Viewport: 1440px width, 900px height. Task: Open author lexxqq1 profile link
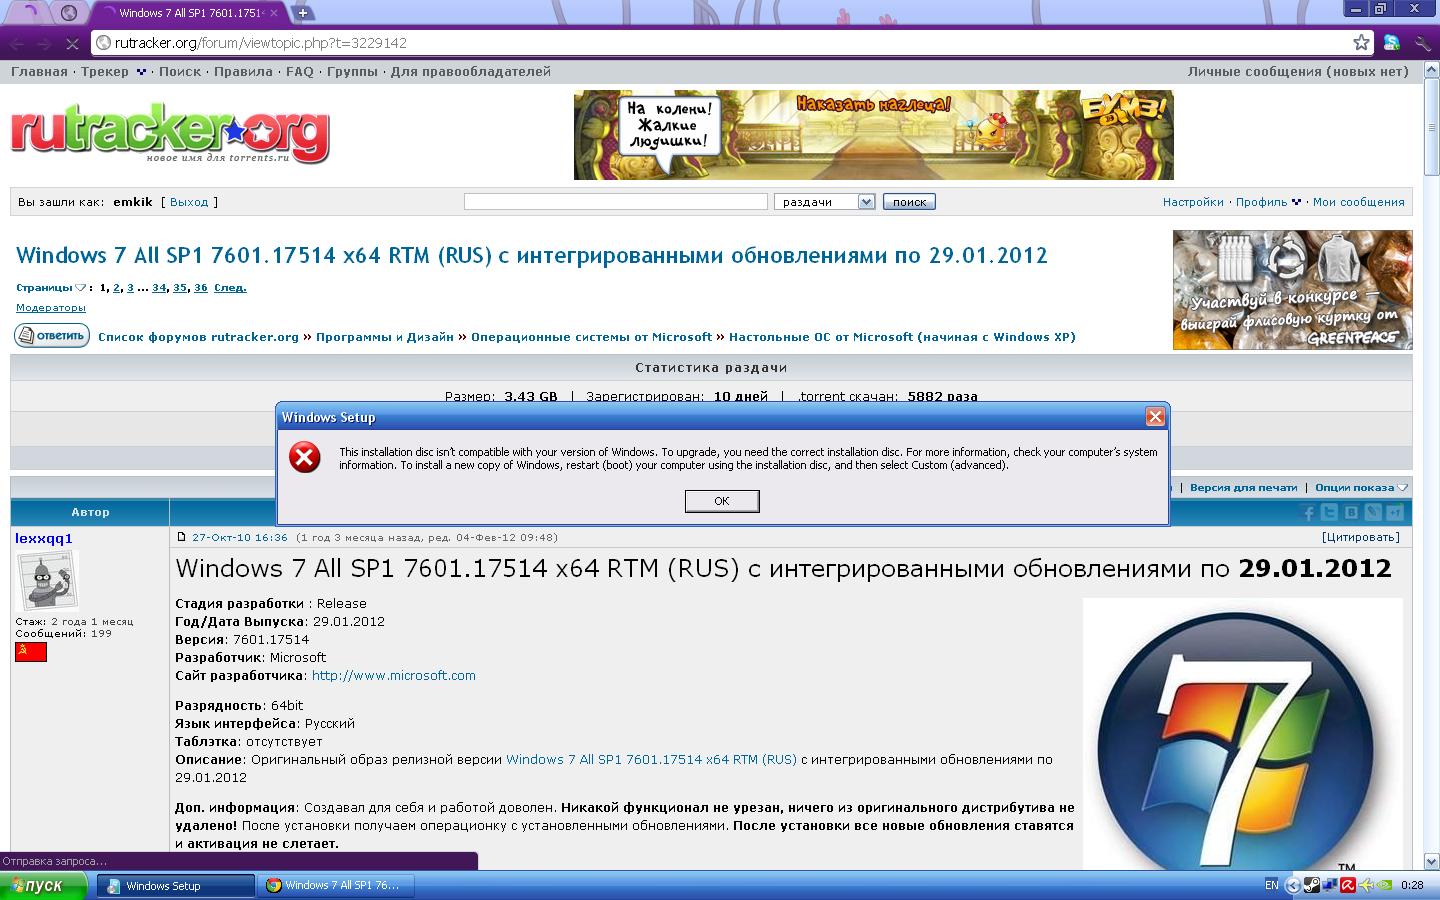(x=44, y=538)
